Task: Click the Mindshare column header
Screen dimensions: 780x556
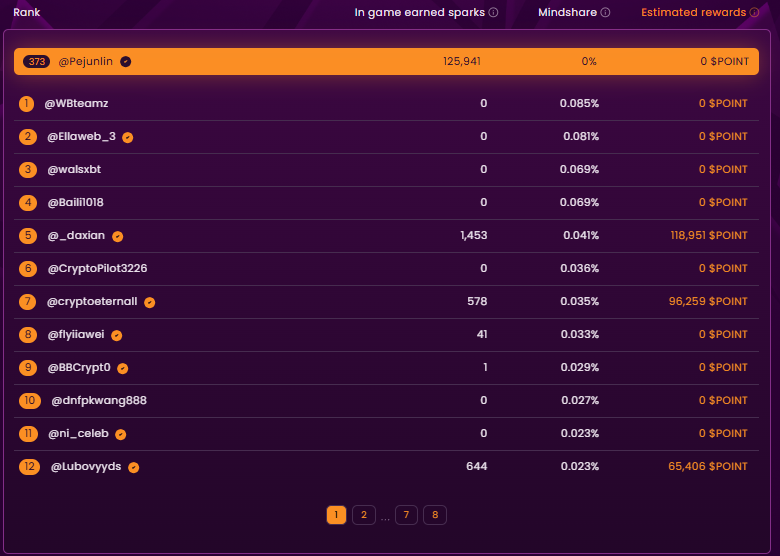Action: (x=567, y=12)
